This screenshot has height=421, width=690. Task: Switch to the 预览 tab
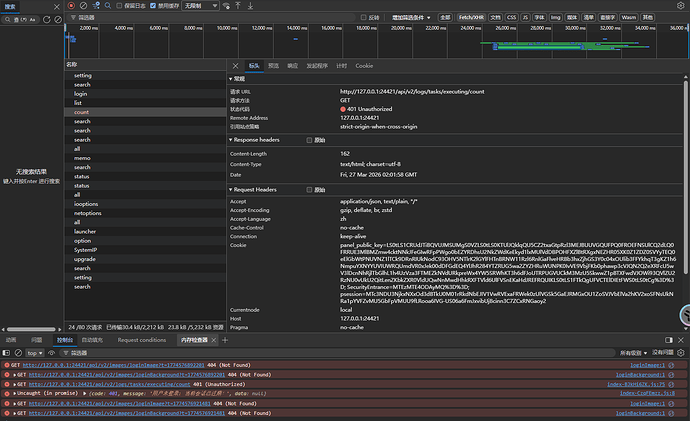coord(273,65)
